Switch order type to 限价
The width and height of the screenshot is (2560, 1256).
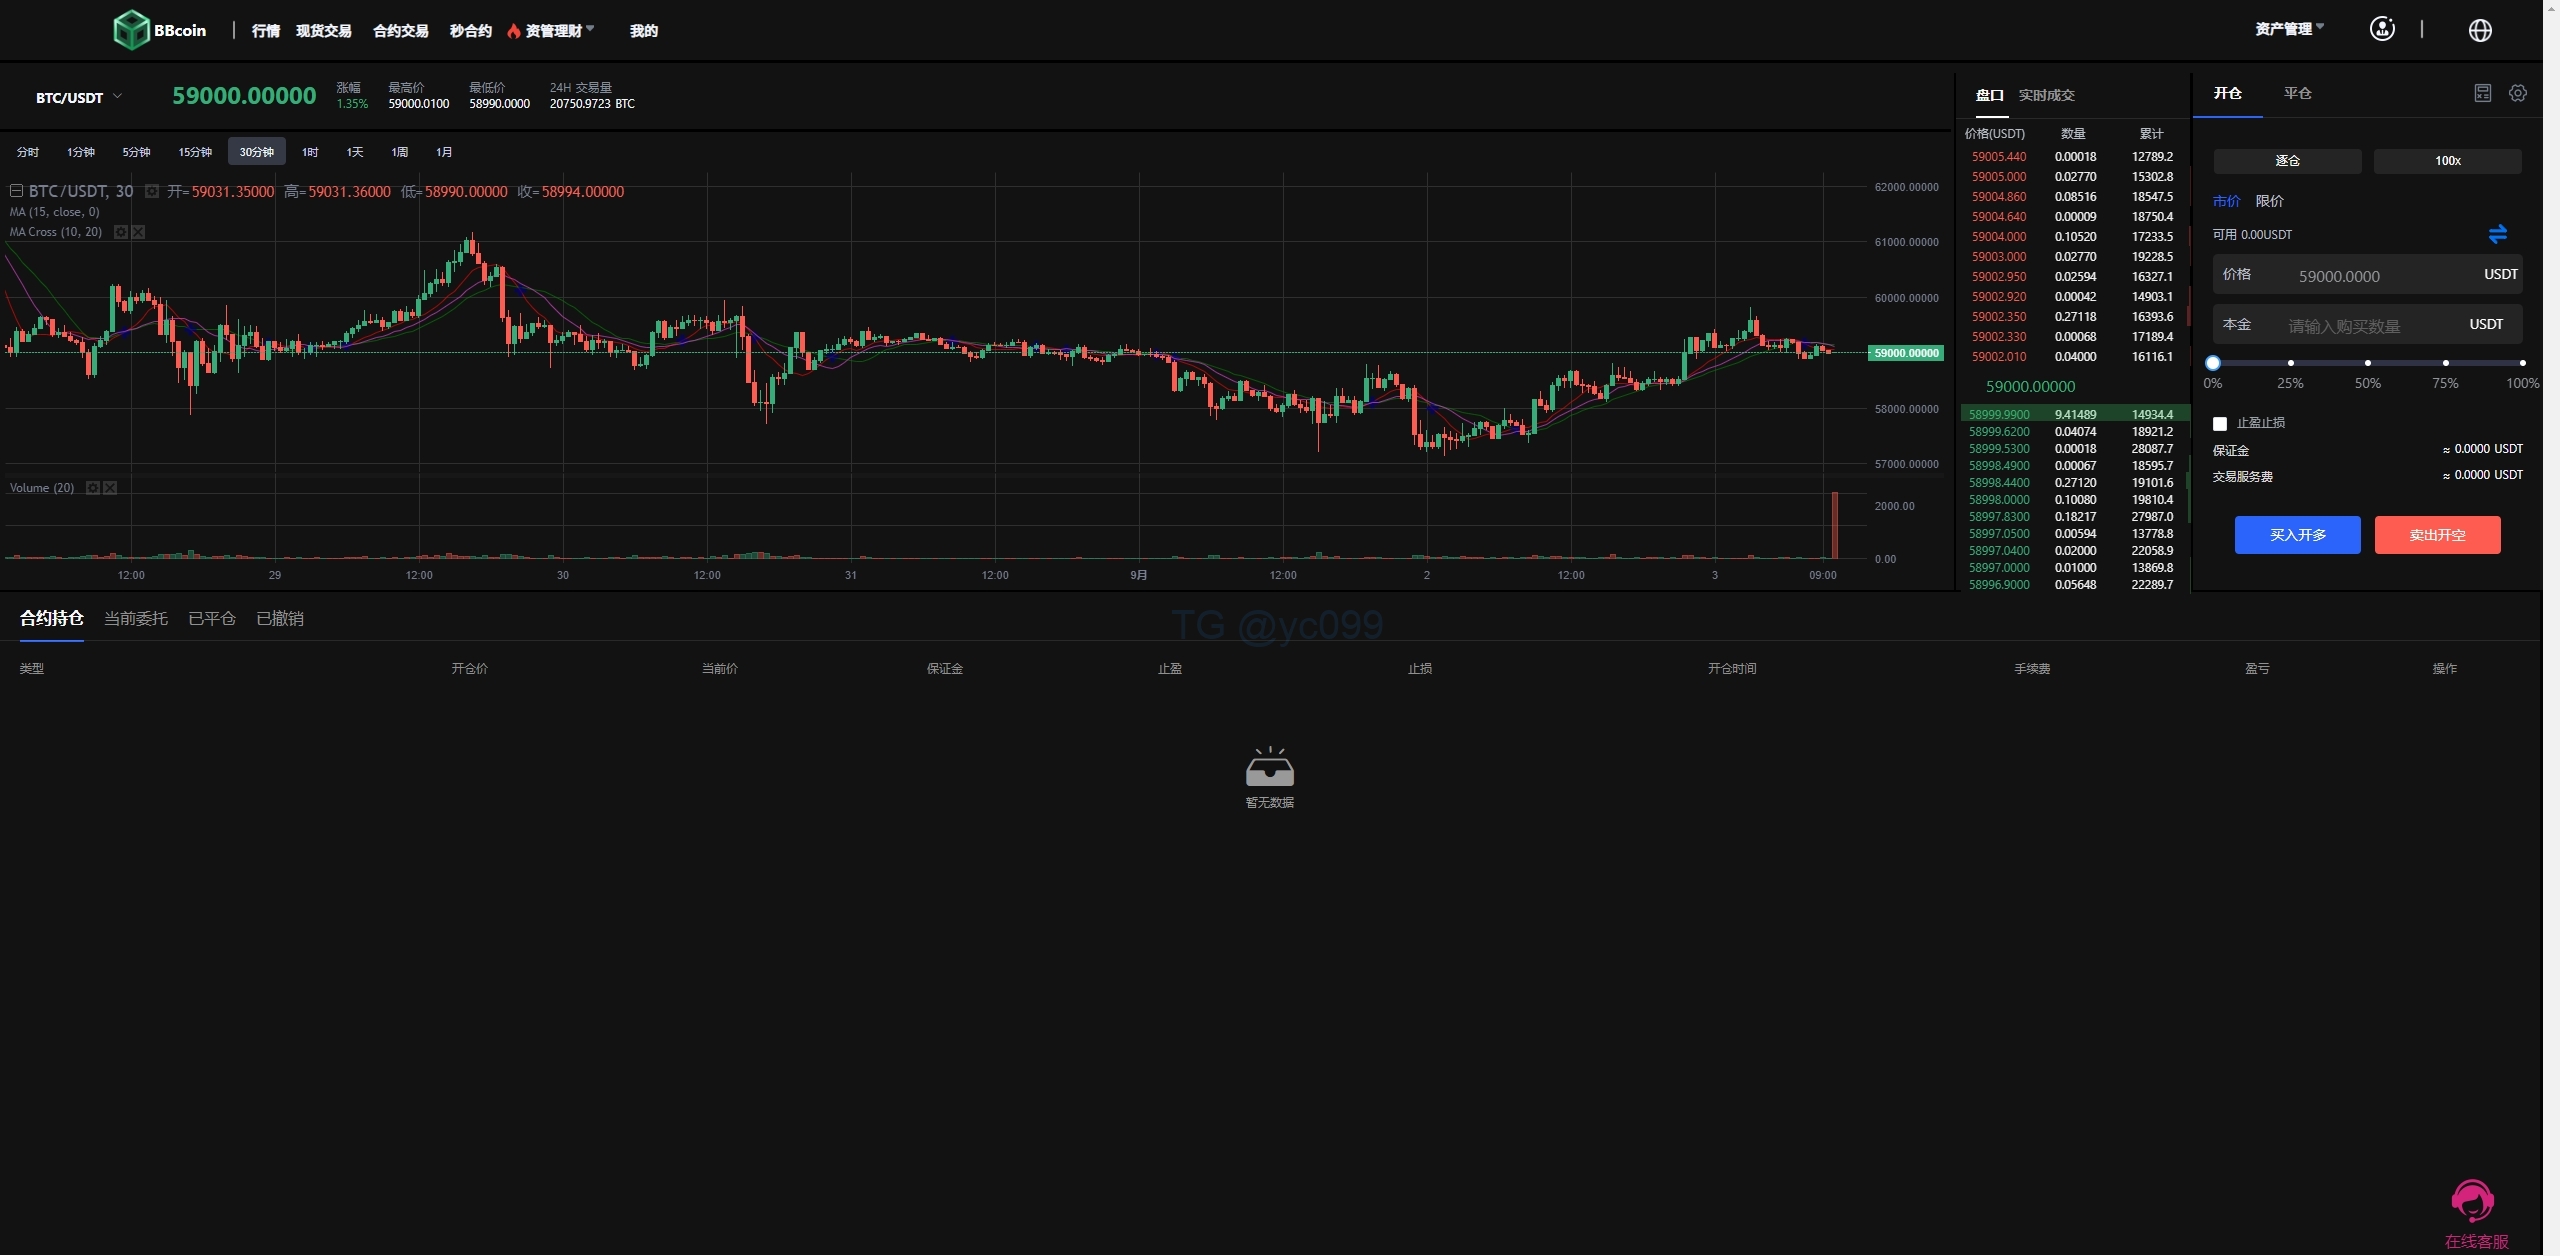(2269, 201)
